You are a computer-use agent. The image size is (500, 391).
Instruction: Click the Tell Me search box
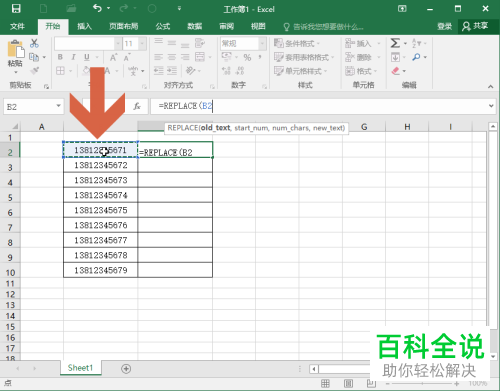[323, 27]
